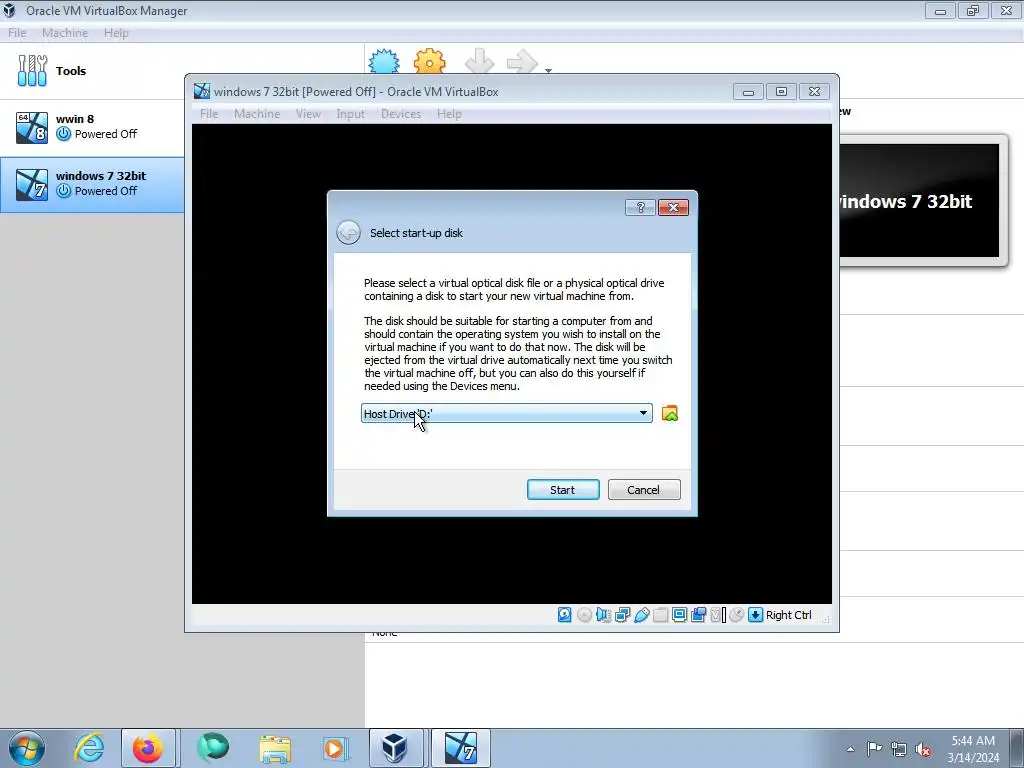Open Windows Explorer folder on taskbar
1024x768 pixels.
(x=275, y=748)
